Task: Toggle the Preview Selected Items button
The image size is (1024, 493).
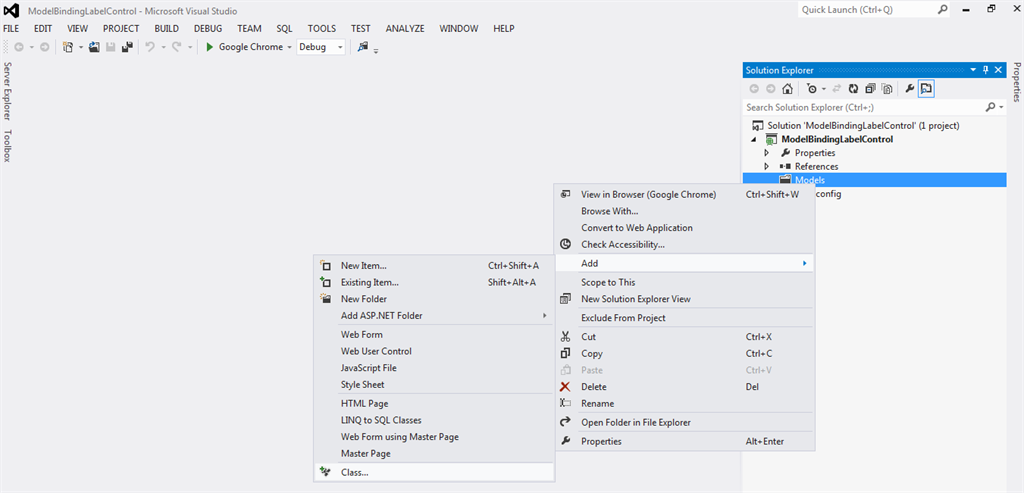Action: [926, 88]
